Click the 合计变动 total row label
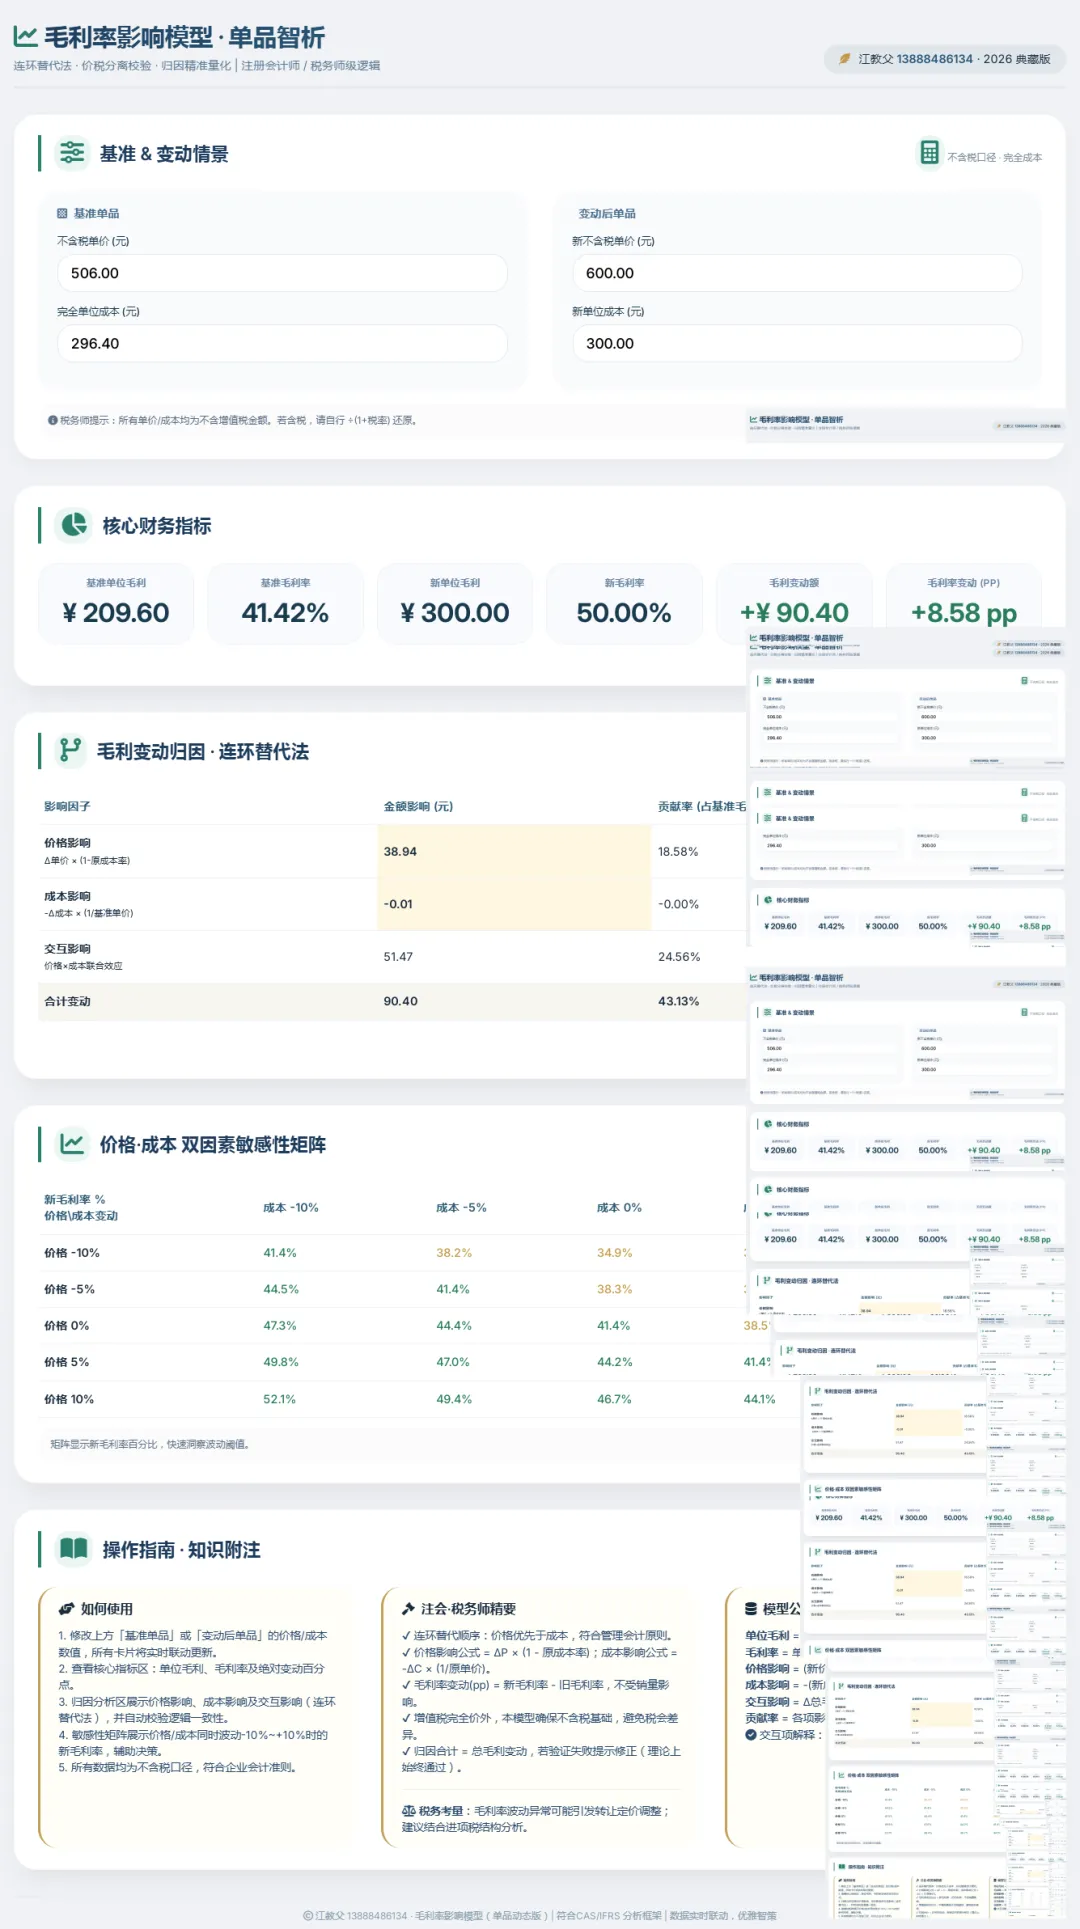 [67, 1001]
